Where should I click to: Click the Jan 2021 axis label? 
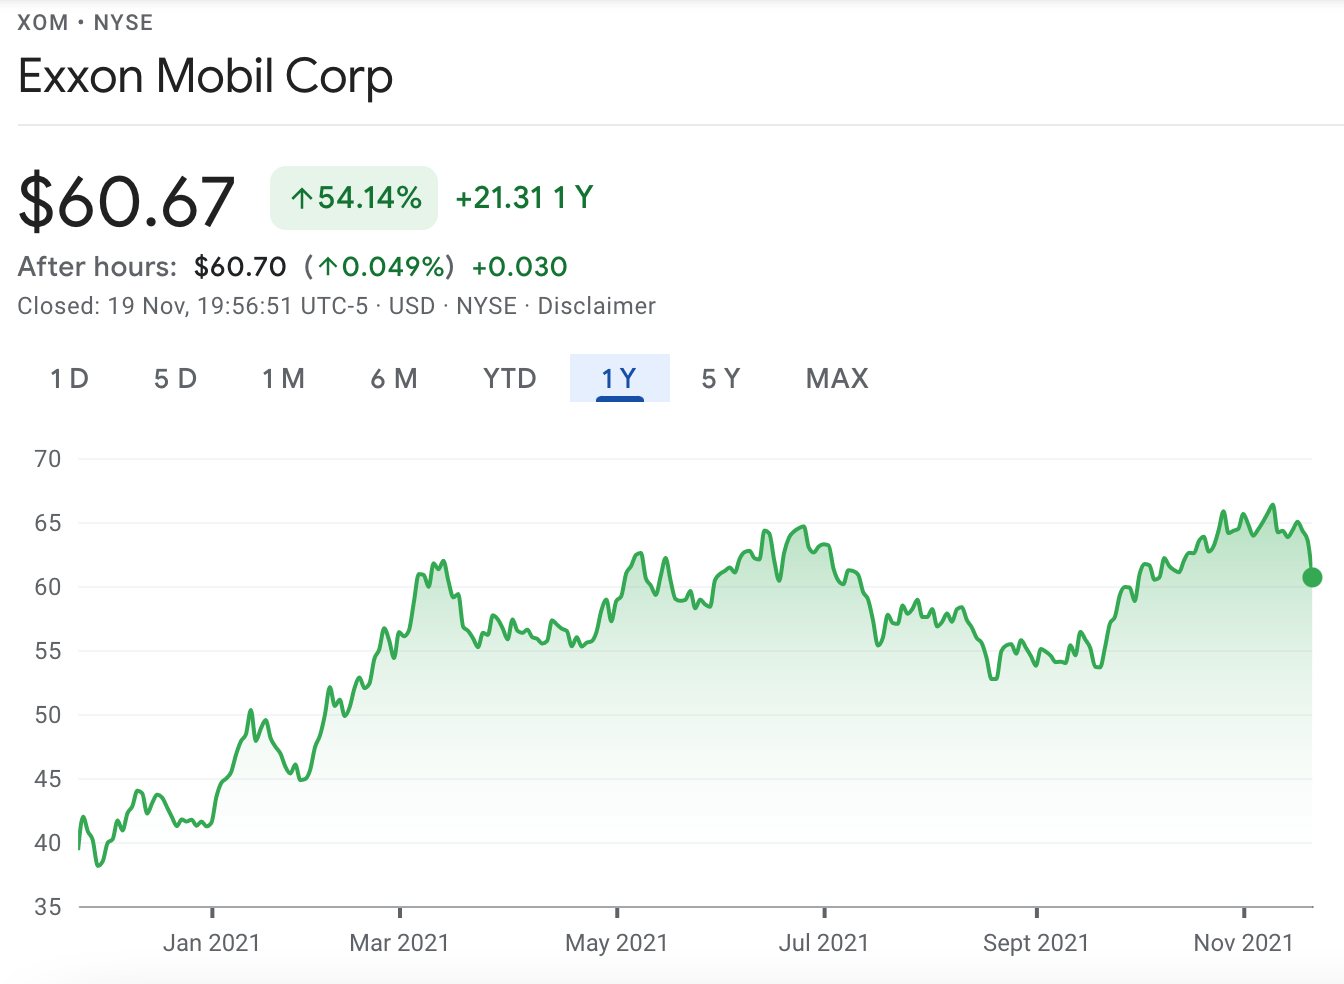pos(211,942)
